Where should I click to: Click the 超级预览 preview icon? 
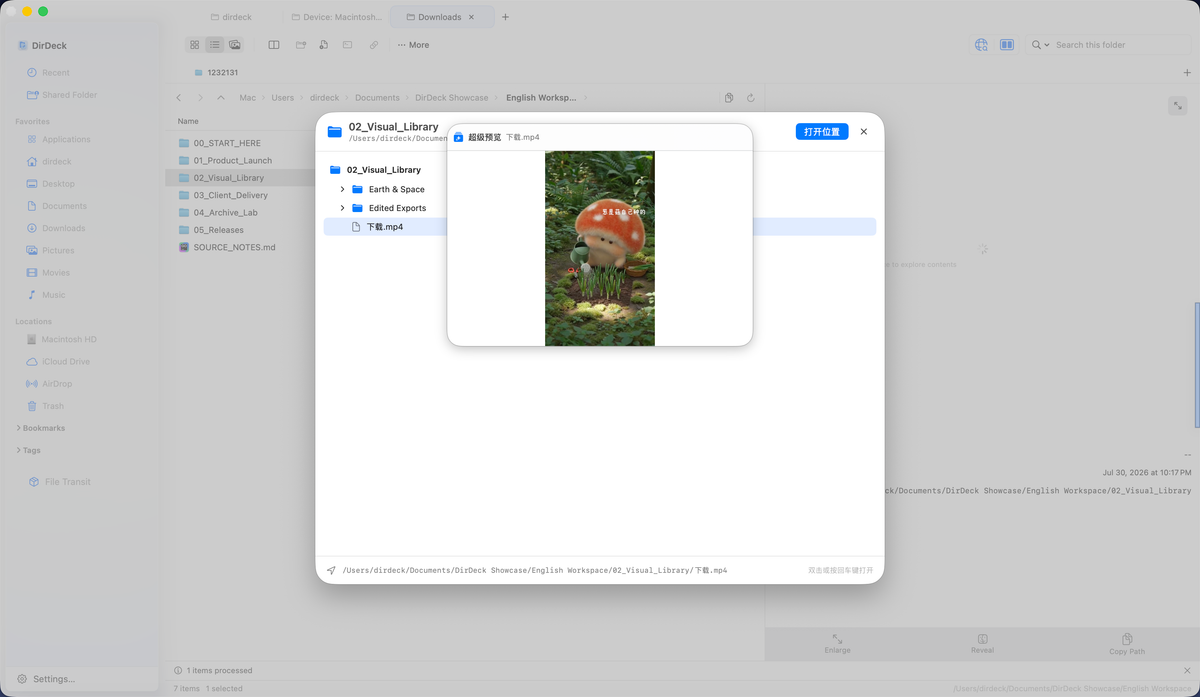pos(459,137)
